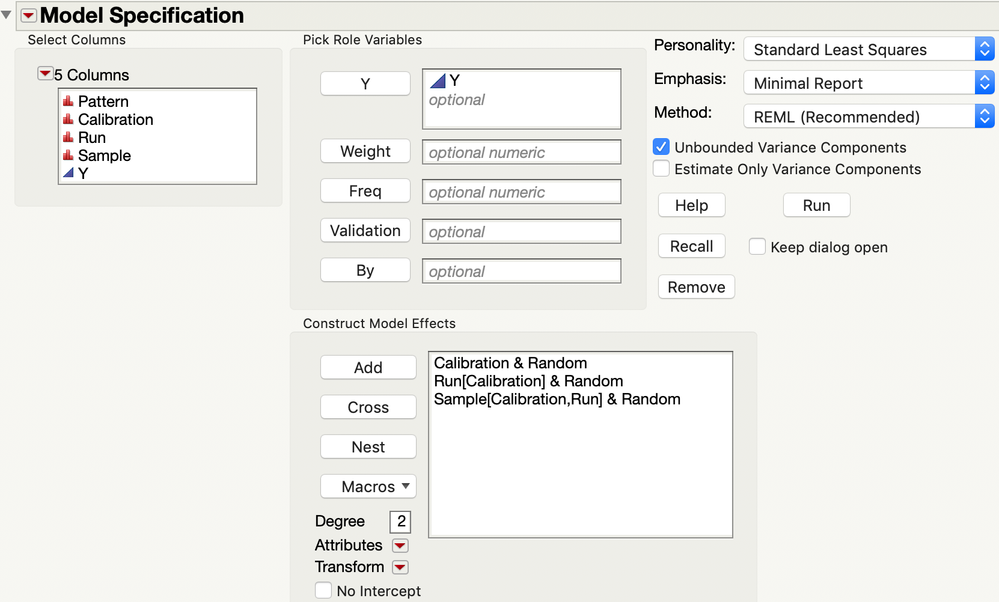
Task: Click the continuous icon beside Y column
Action: coord(68,173)
